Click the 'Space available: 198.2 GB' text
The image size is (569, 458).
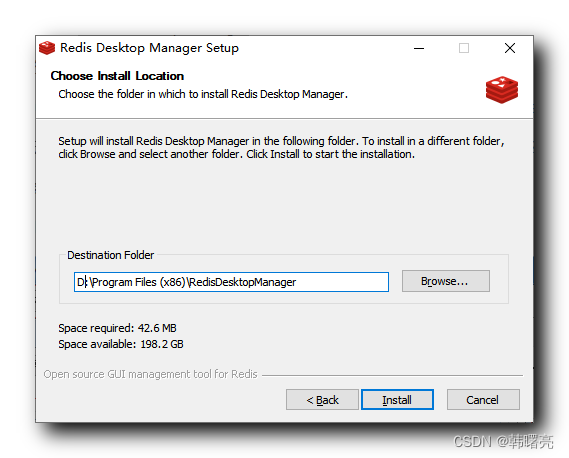coord(121,344)
